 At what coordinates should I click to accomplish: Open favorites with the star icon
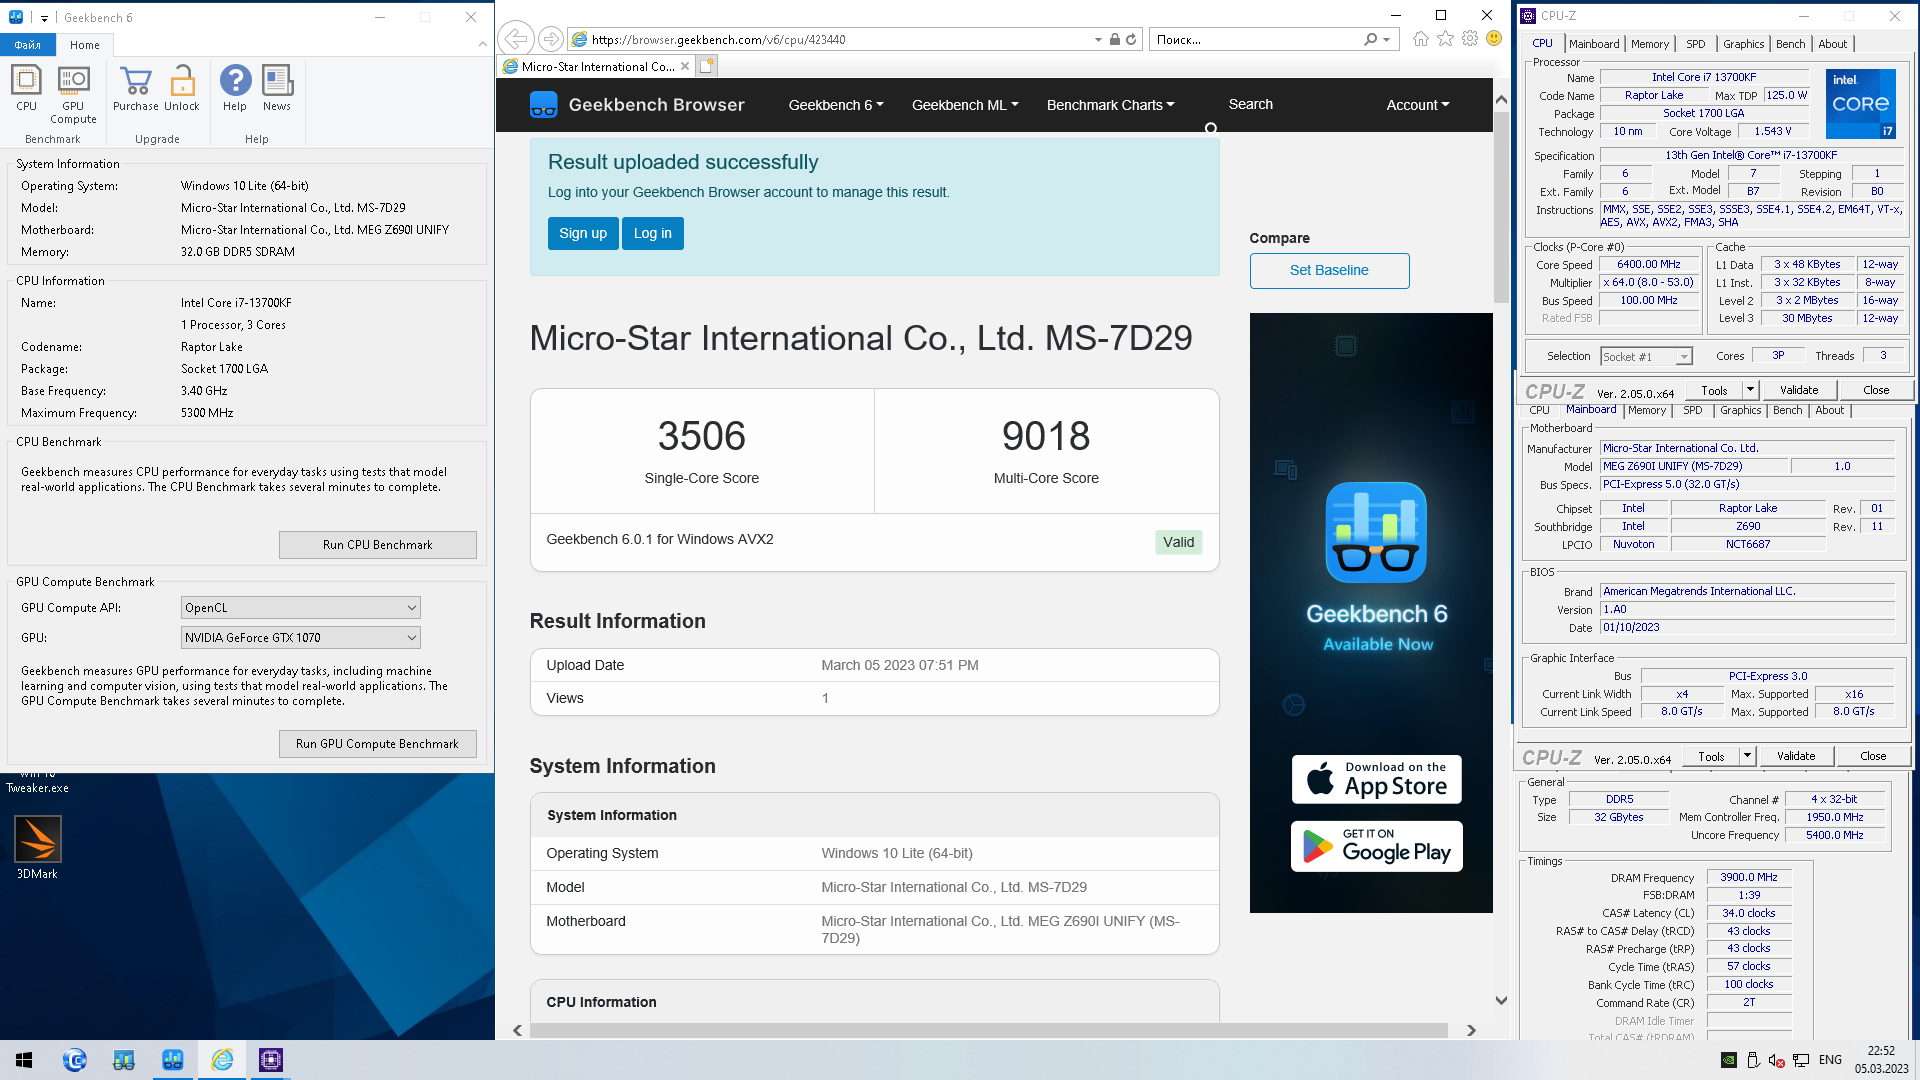[x=1445, y=39]
